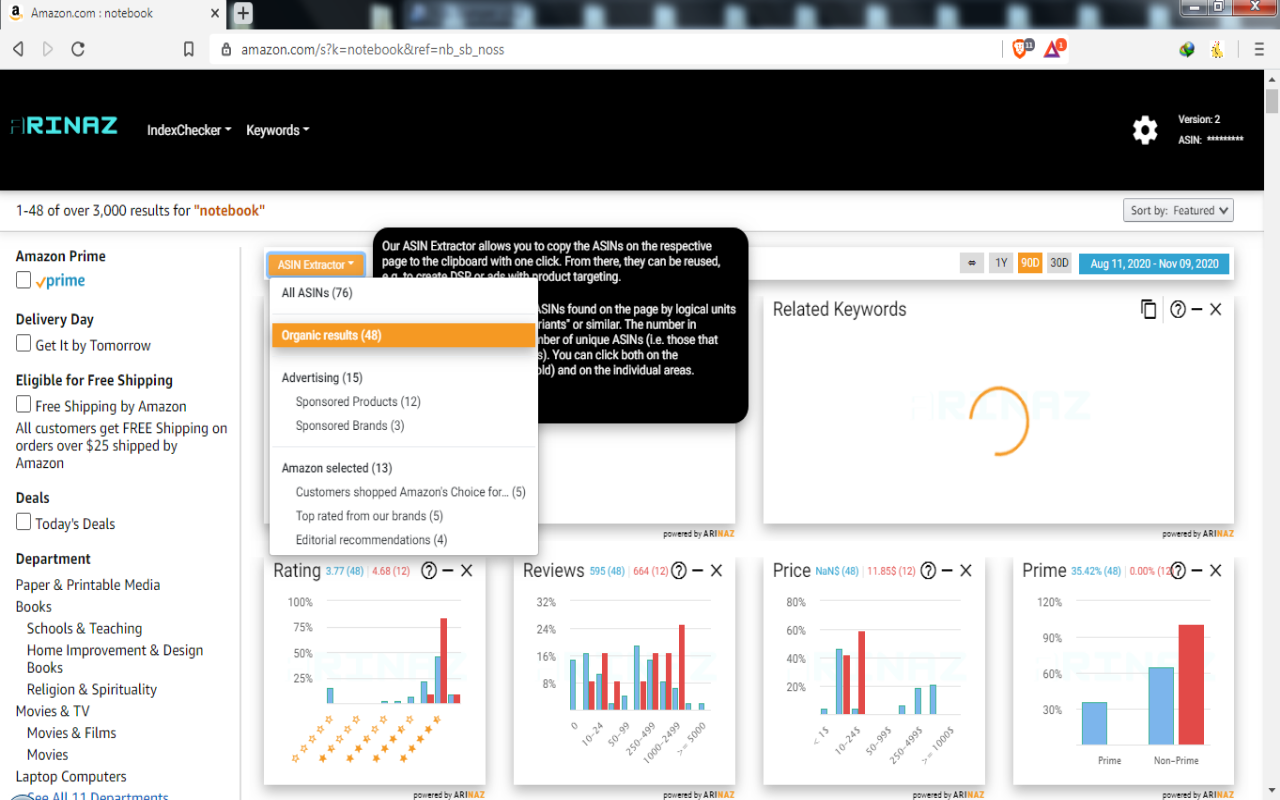This screenshot has width=1280, height=800.
Task: Open the Movies & TV department link
Action: pos(52,711)
